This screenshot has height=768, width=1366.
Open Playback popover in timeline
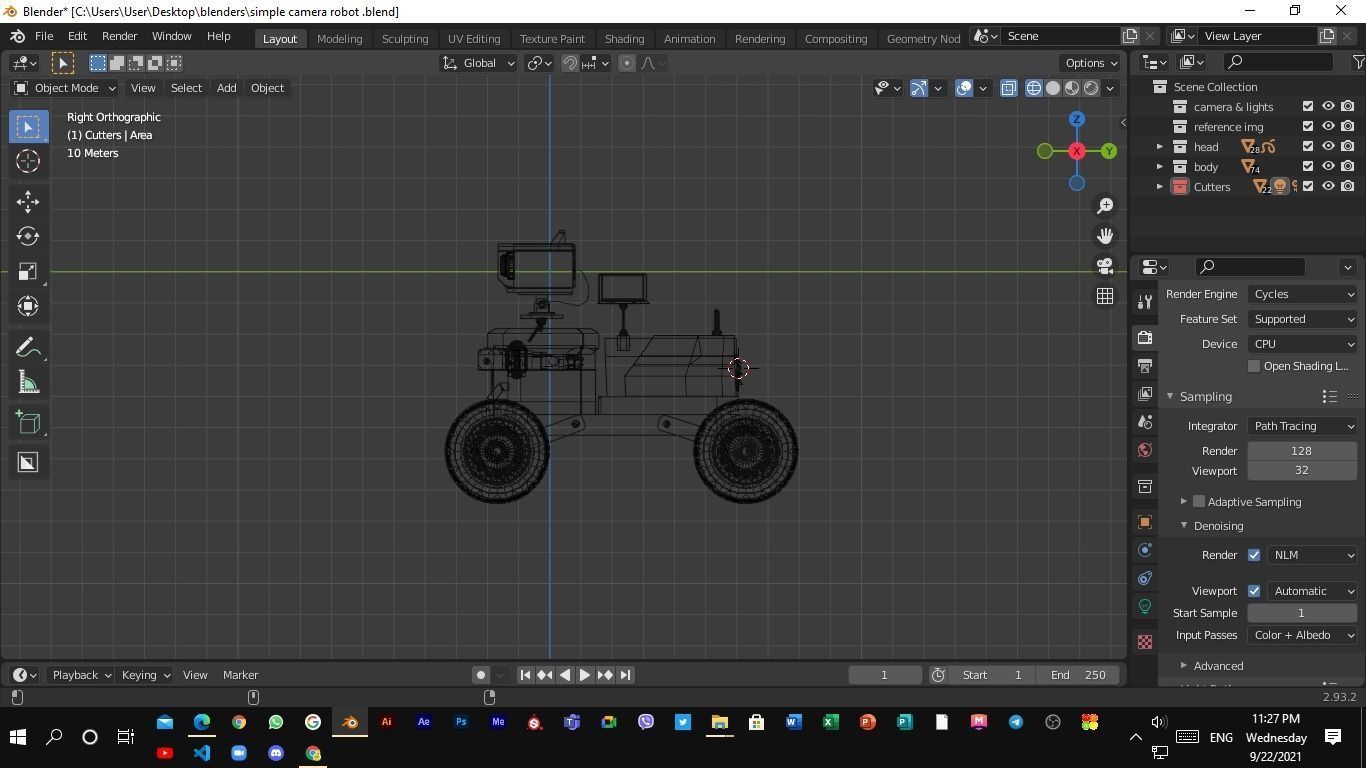click(81, 675)
